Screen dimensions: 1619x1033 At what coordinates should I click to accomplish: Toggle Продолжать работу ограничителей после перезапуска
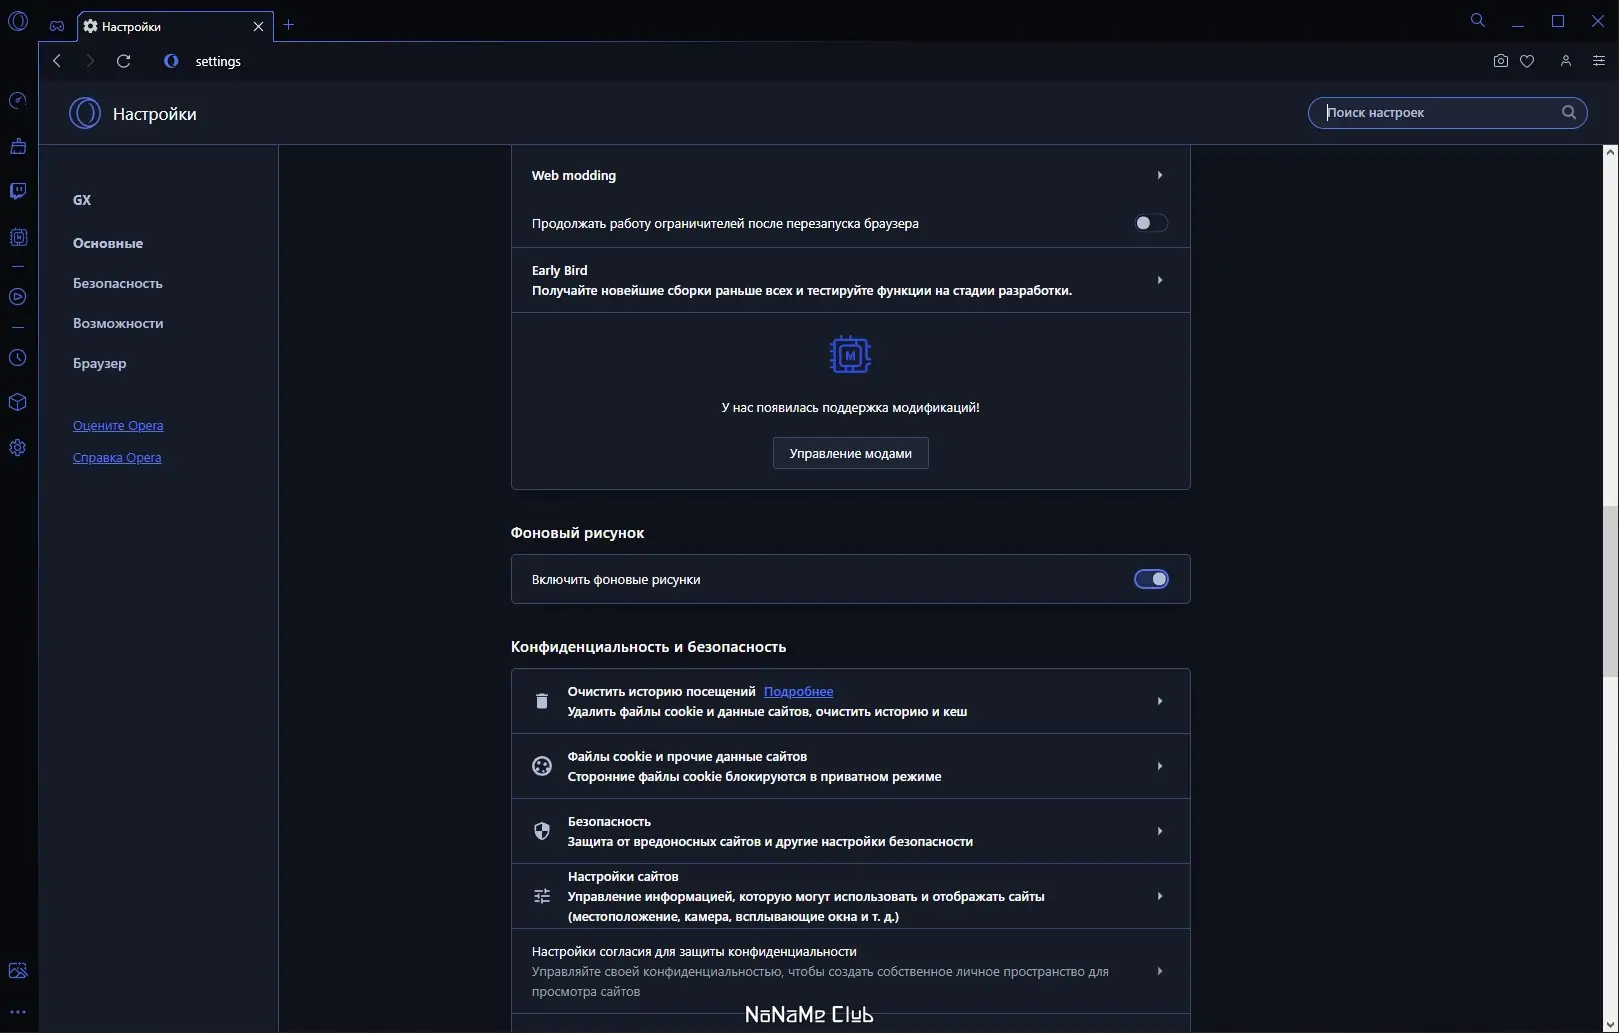[x=1151, y=223]
